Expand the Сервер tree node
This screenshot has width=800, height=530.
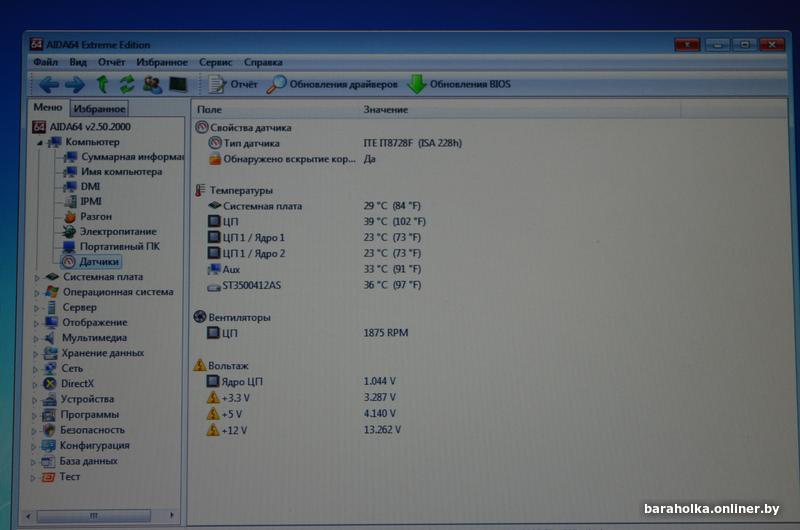click(37, 308)
